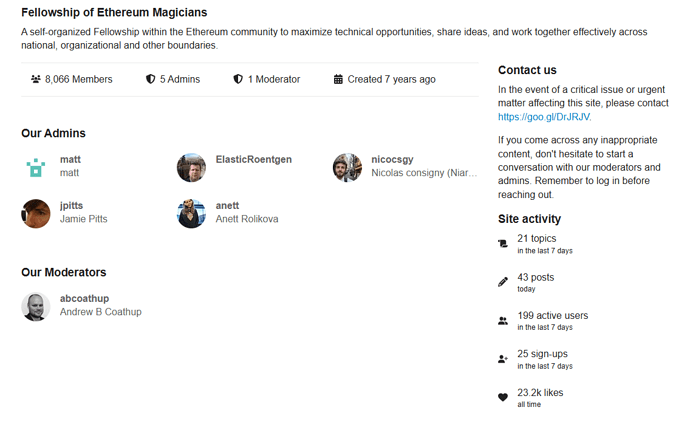Screen dimensions: 690x426
Task: Open nicocsgy's avatar photo
Action: [347, 168]
